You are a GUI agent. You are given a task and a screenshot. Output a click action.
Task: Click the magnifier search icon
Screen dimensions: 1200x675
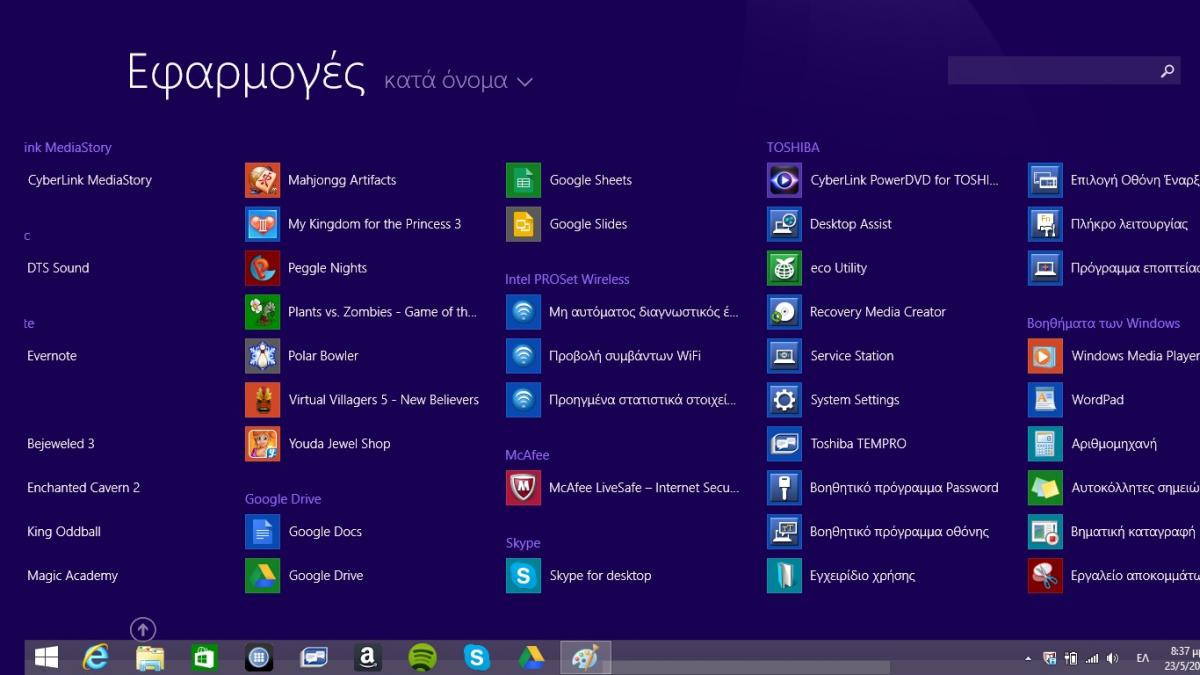(x=1167, y=71)
